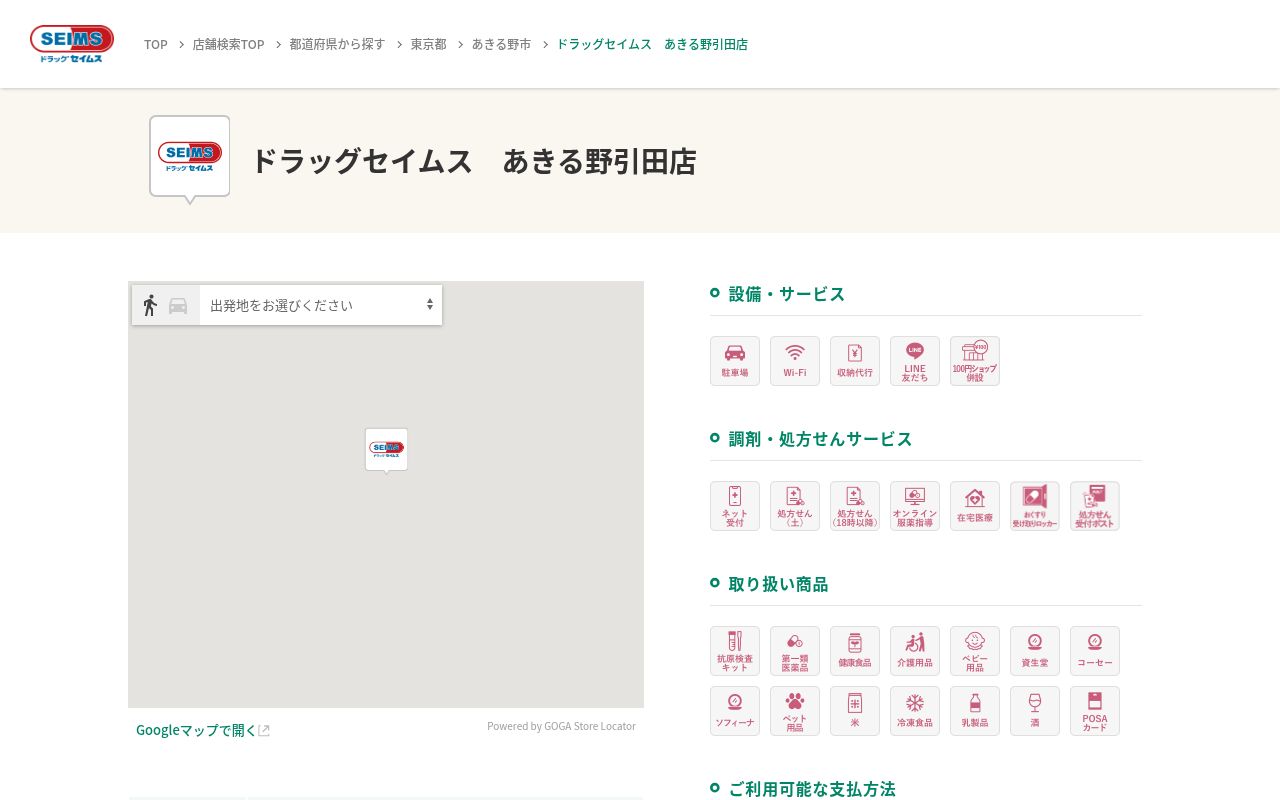Click the 処方せん（18時以降） icon
1280x800 pixels.
tap(855, 506)
